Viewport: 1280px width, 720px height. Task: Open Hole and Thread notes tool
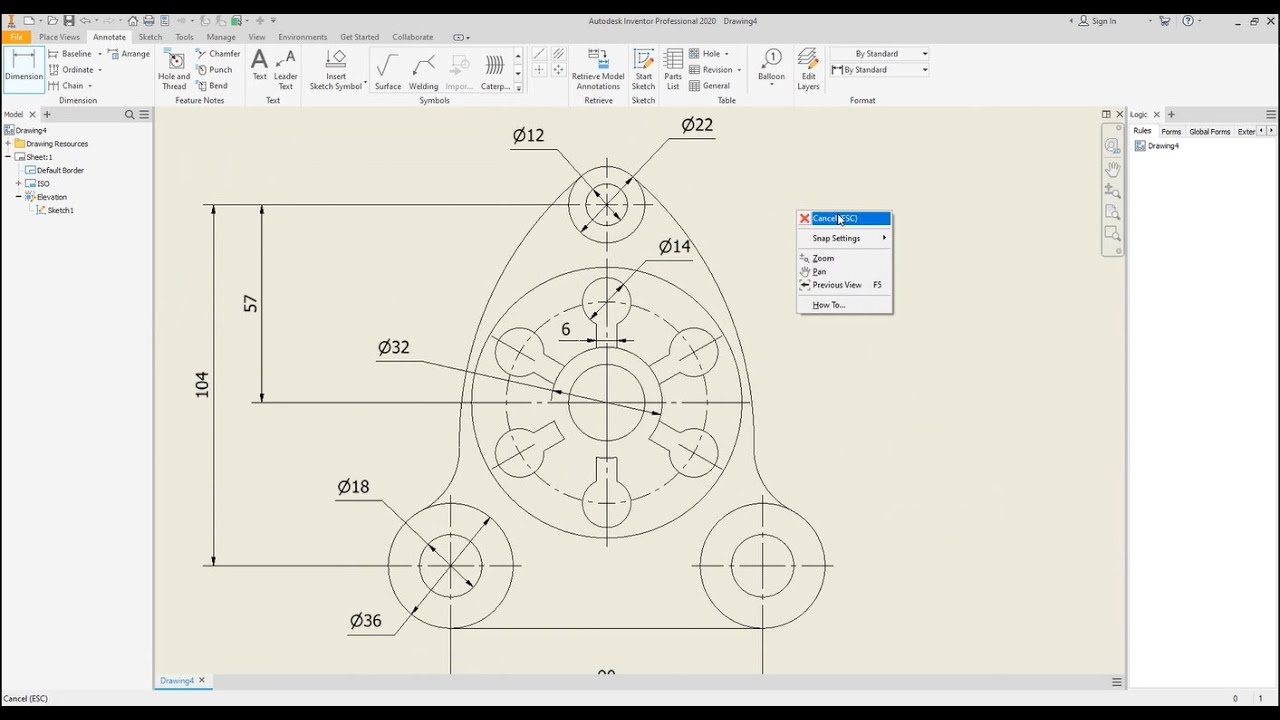tap(174, 70)
